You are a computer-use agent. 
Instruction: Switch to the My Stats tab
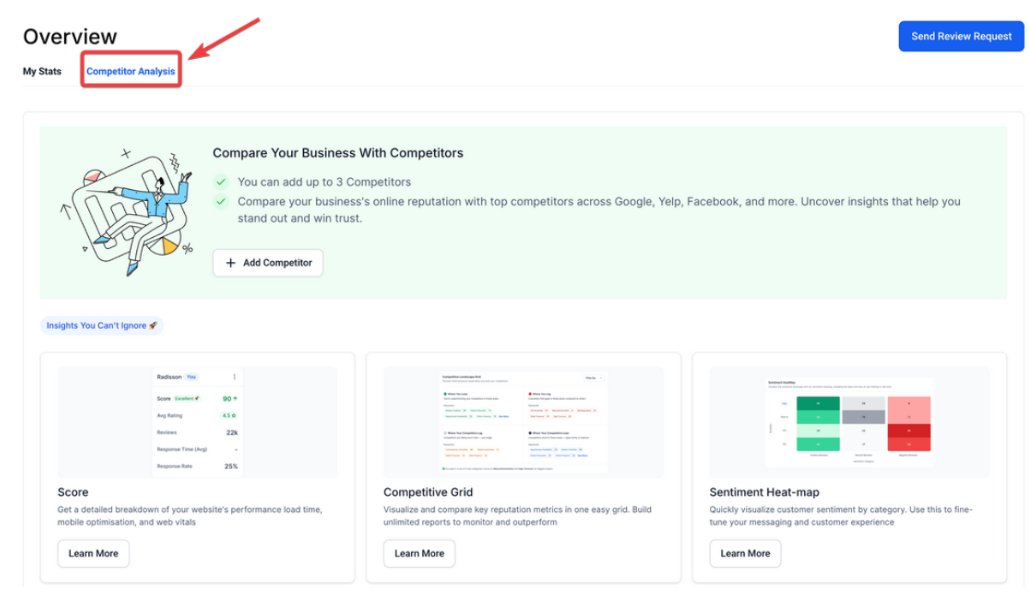[42, 72]
